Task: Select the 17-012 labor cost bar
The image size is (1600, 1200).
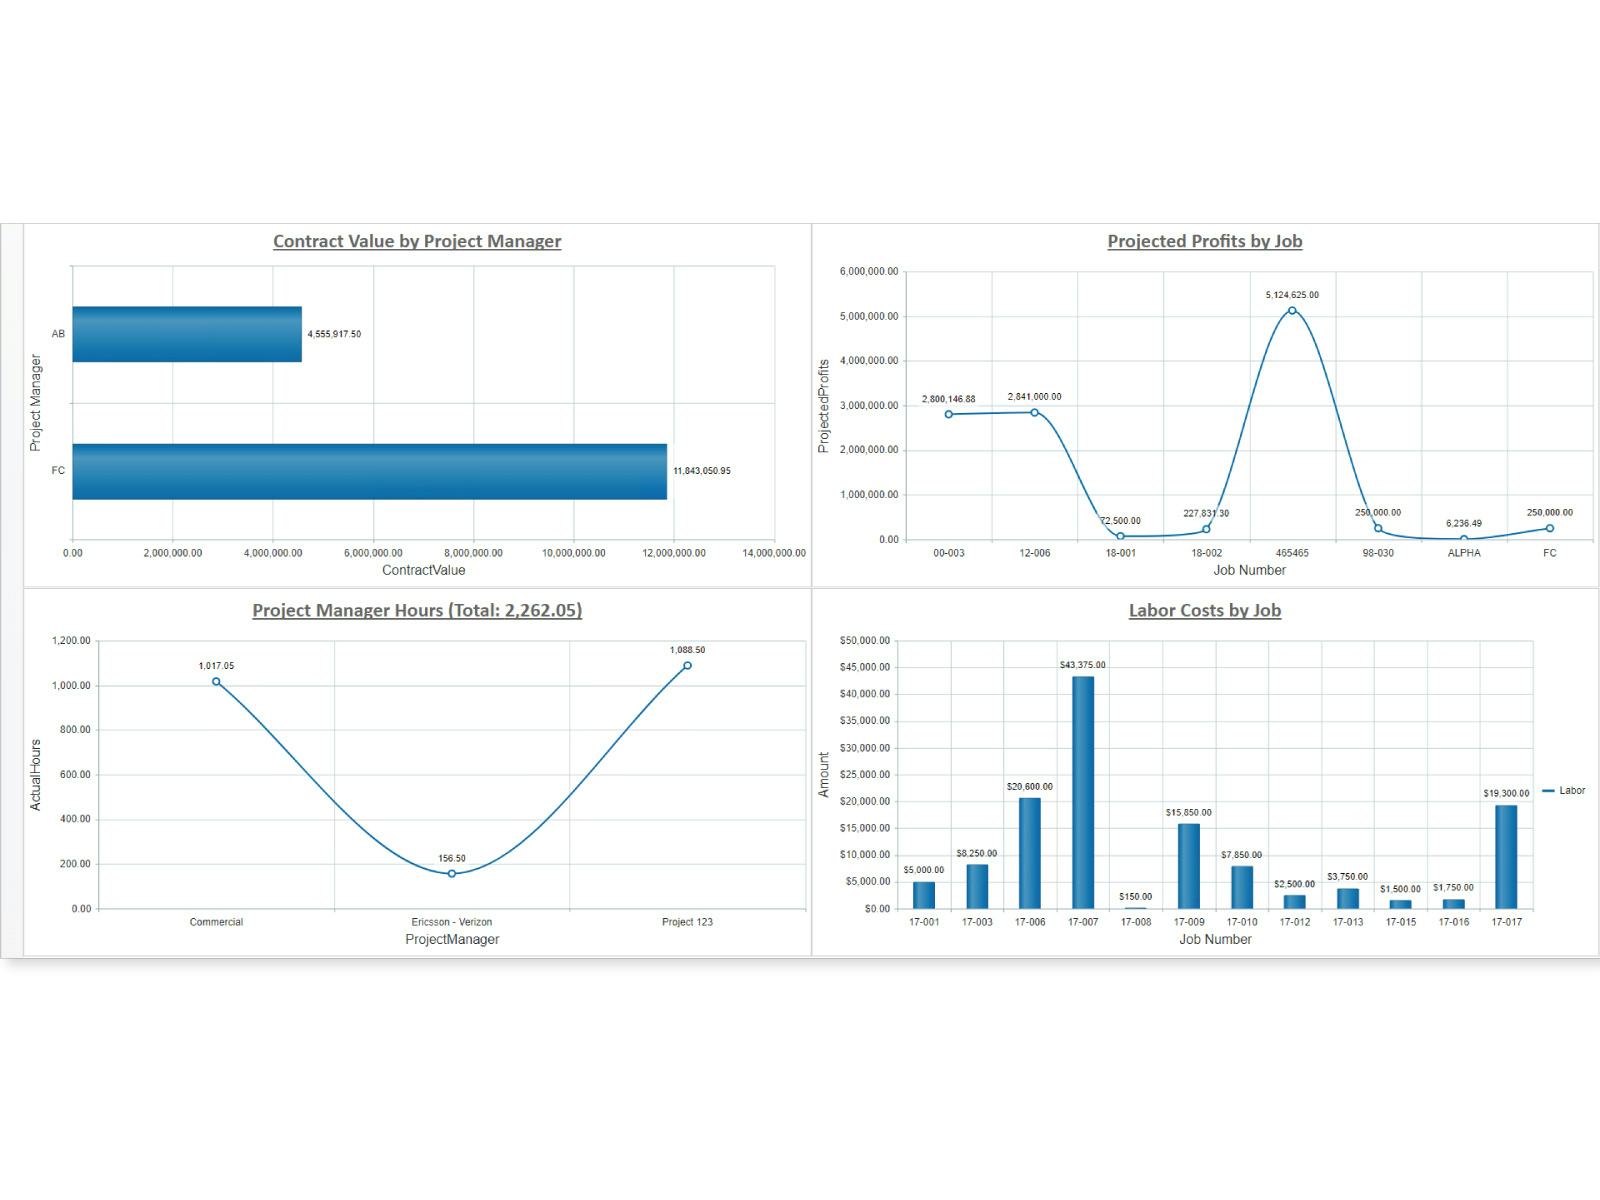Action: click(1295, 902)
